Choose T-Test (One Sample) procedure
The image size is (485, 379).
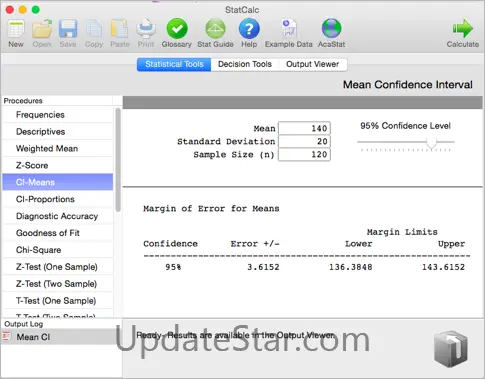click(x=58, y=301)
